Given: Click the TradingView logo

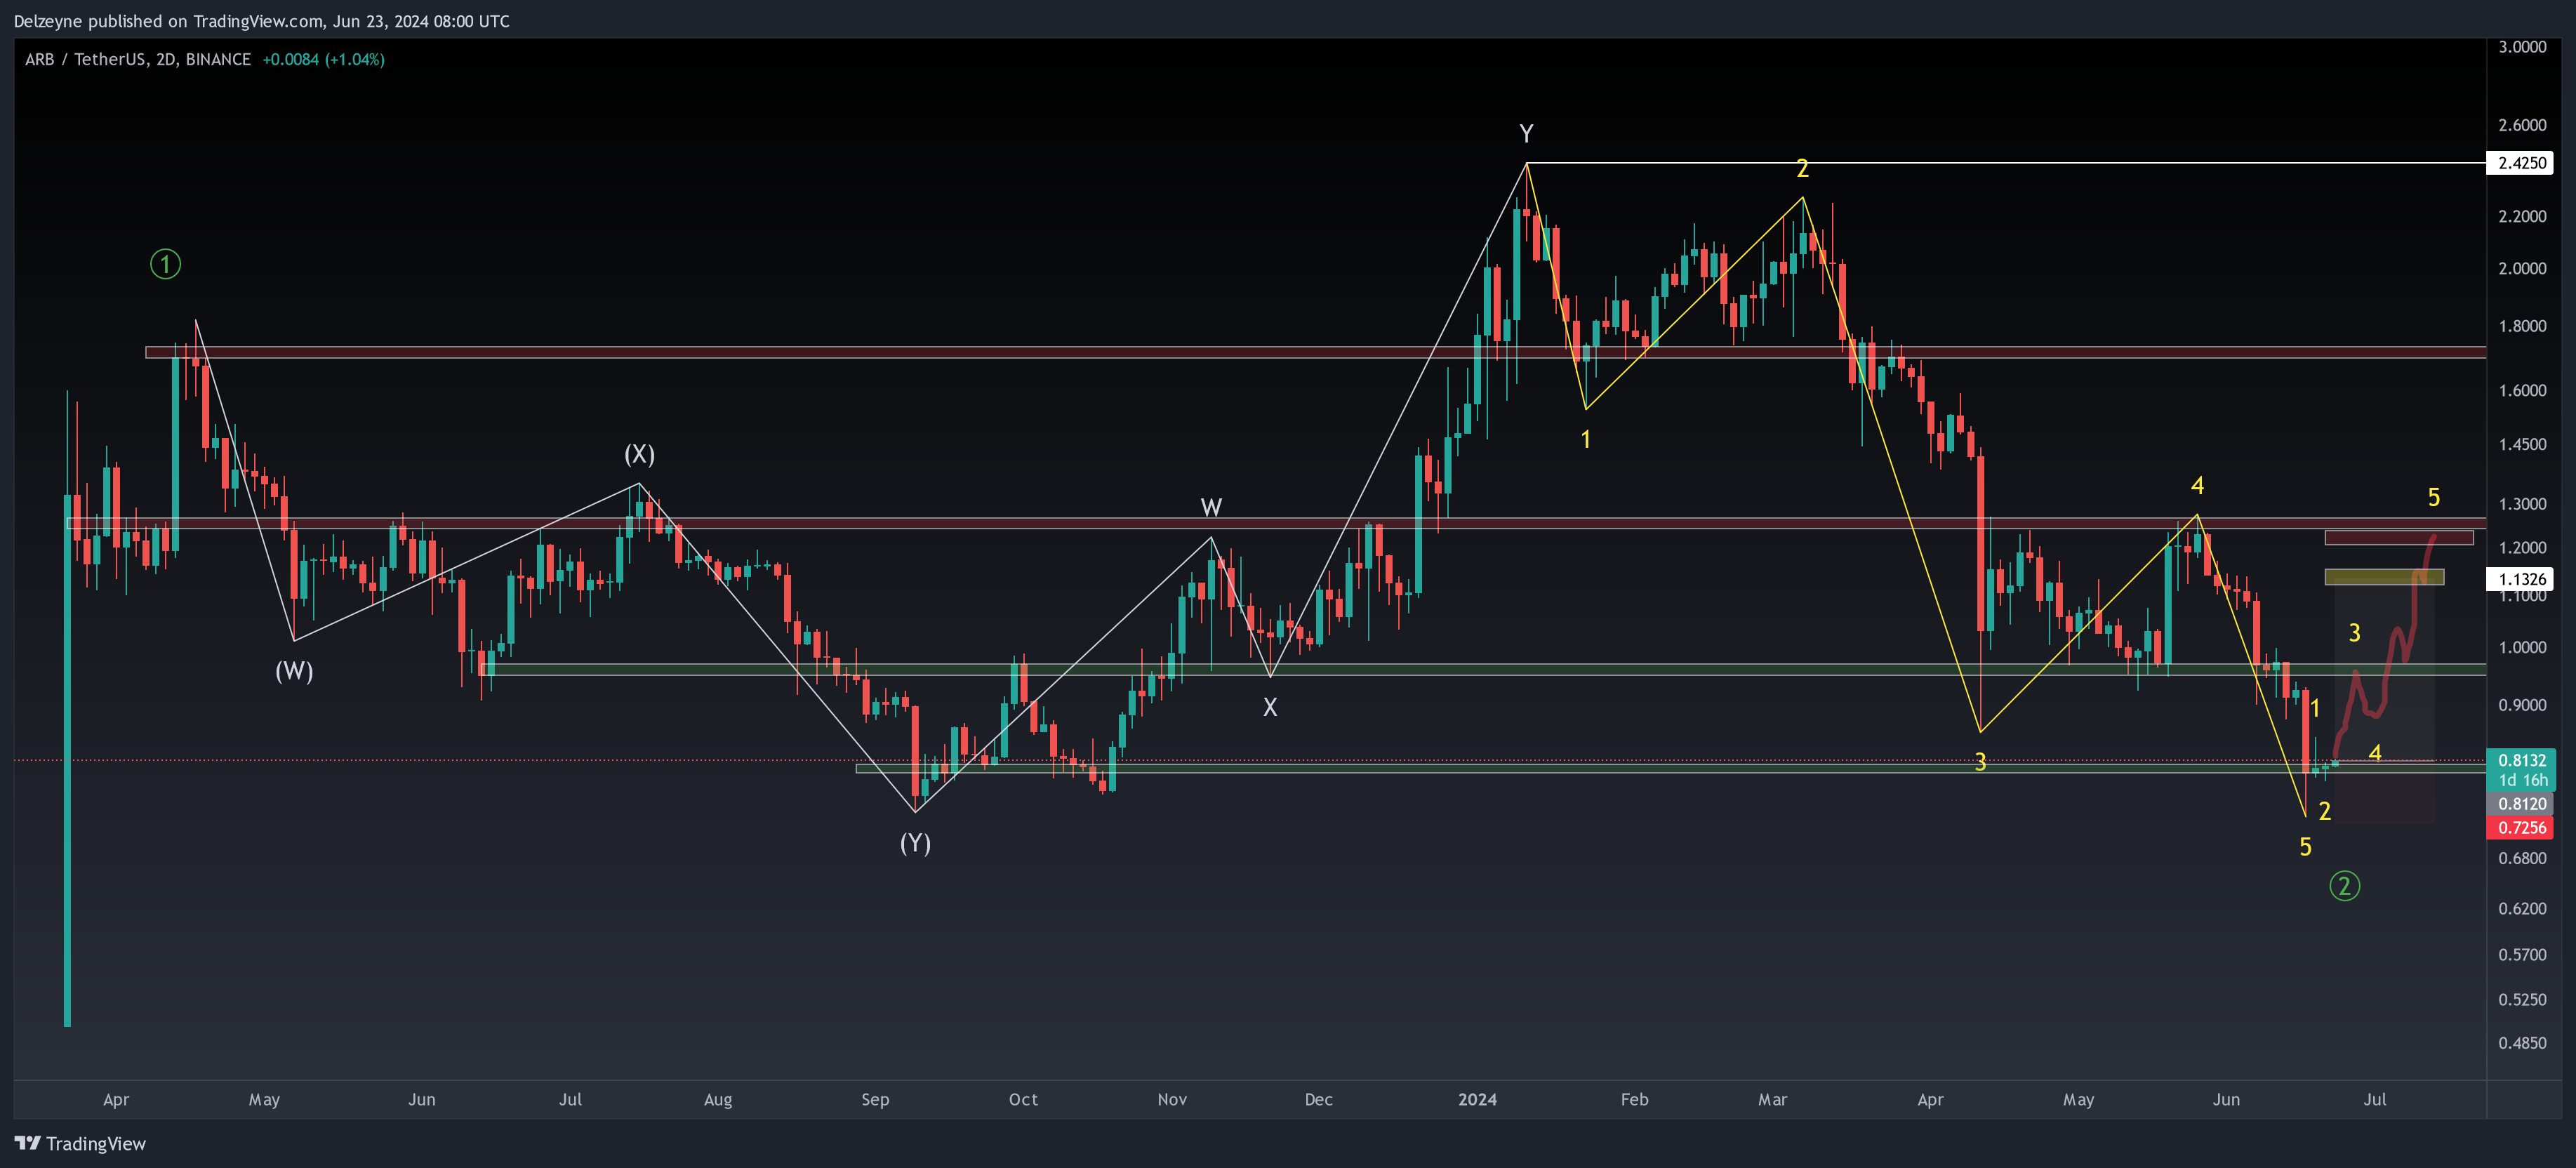Looking at the screenshot, I should 80,1143.
